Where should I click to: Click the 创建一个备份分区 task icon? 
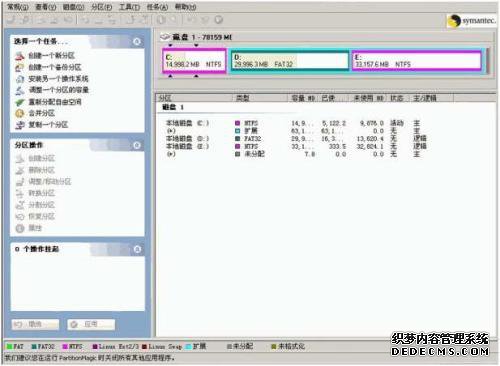20,67
